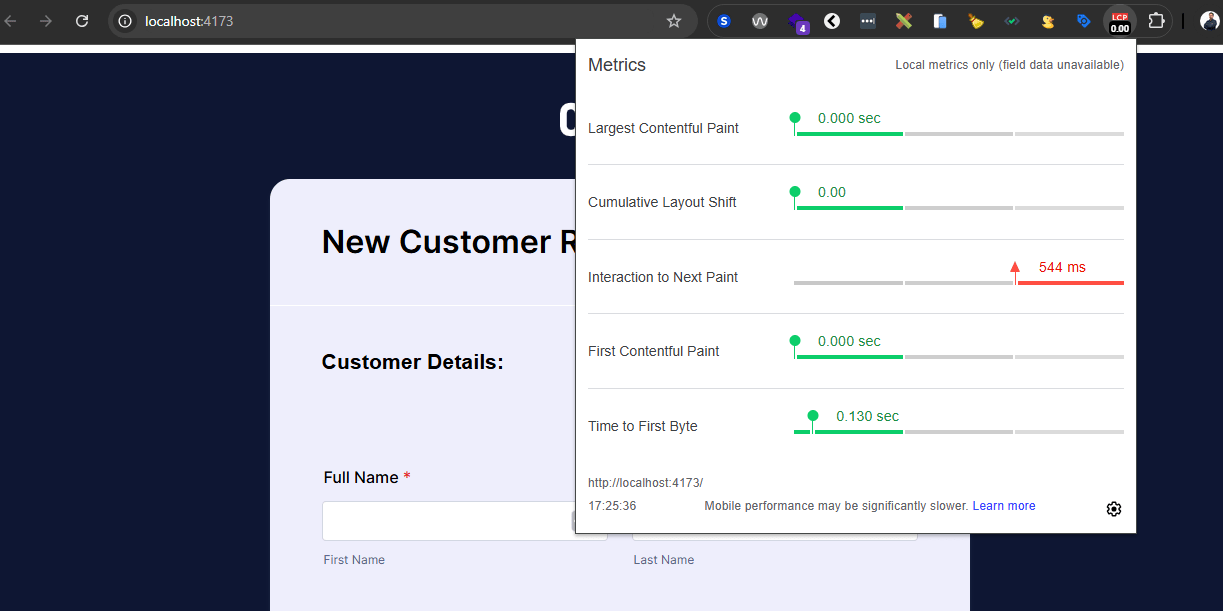Click the white circle left-chevron extension
Screen dimensions: 1223x611
click(832, 21)
